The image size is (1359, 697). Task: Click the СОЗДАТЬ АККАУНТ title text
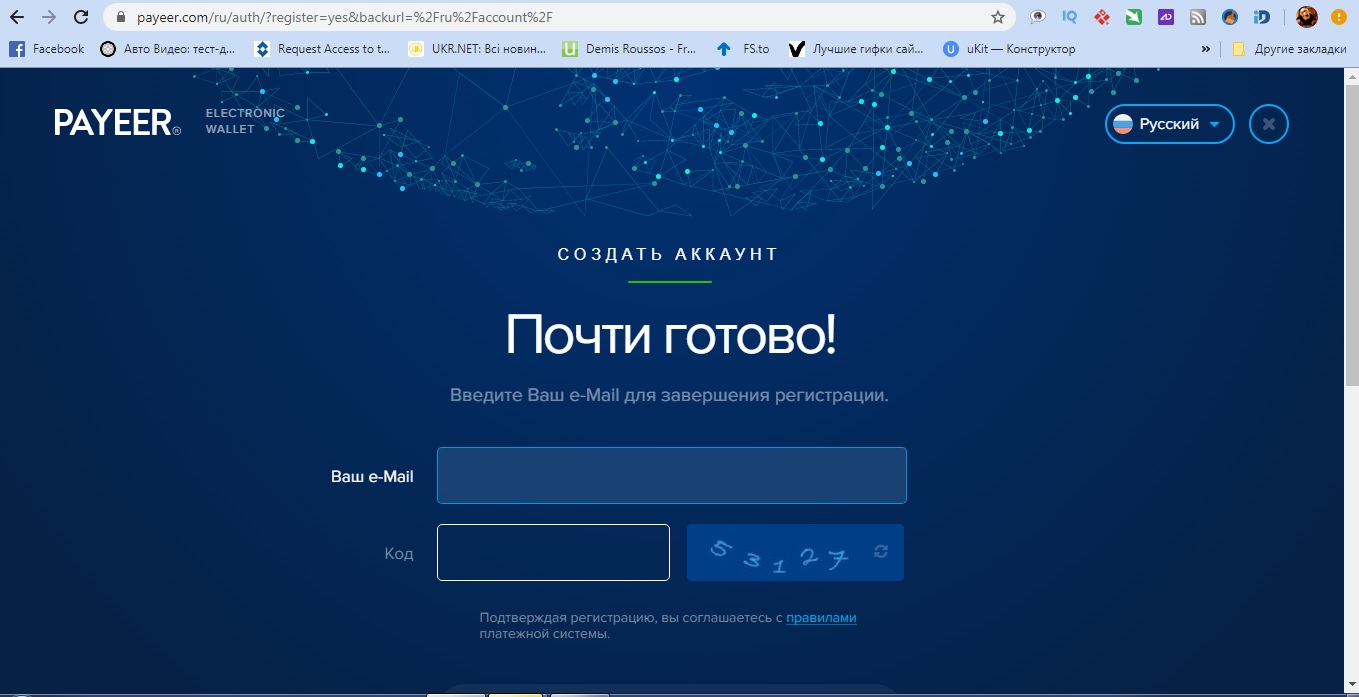pyautogui.click(x=668, y=254)
